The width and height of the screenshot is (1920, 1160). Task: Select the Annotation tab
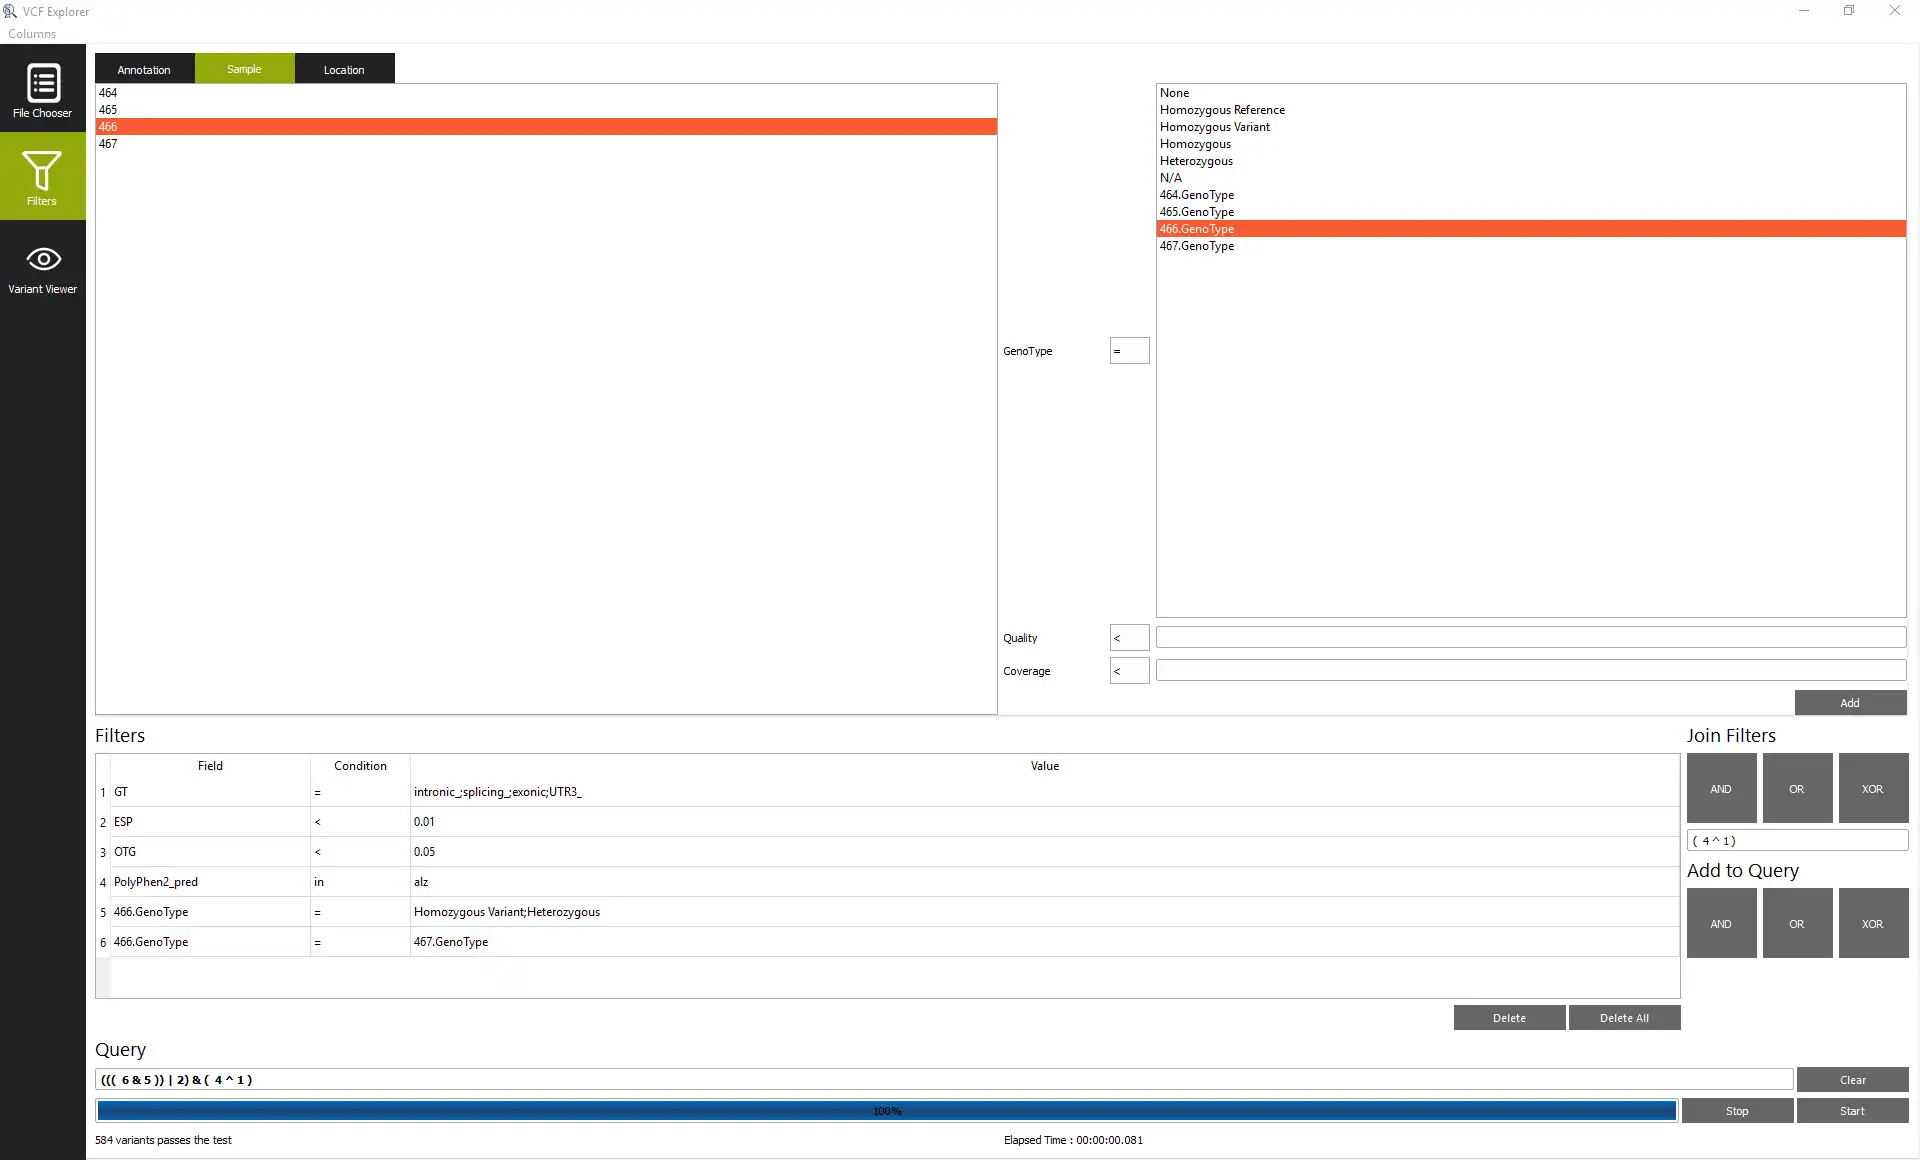pos(144,69)
